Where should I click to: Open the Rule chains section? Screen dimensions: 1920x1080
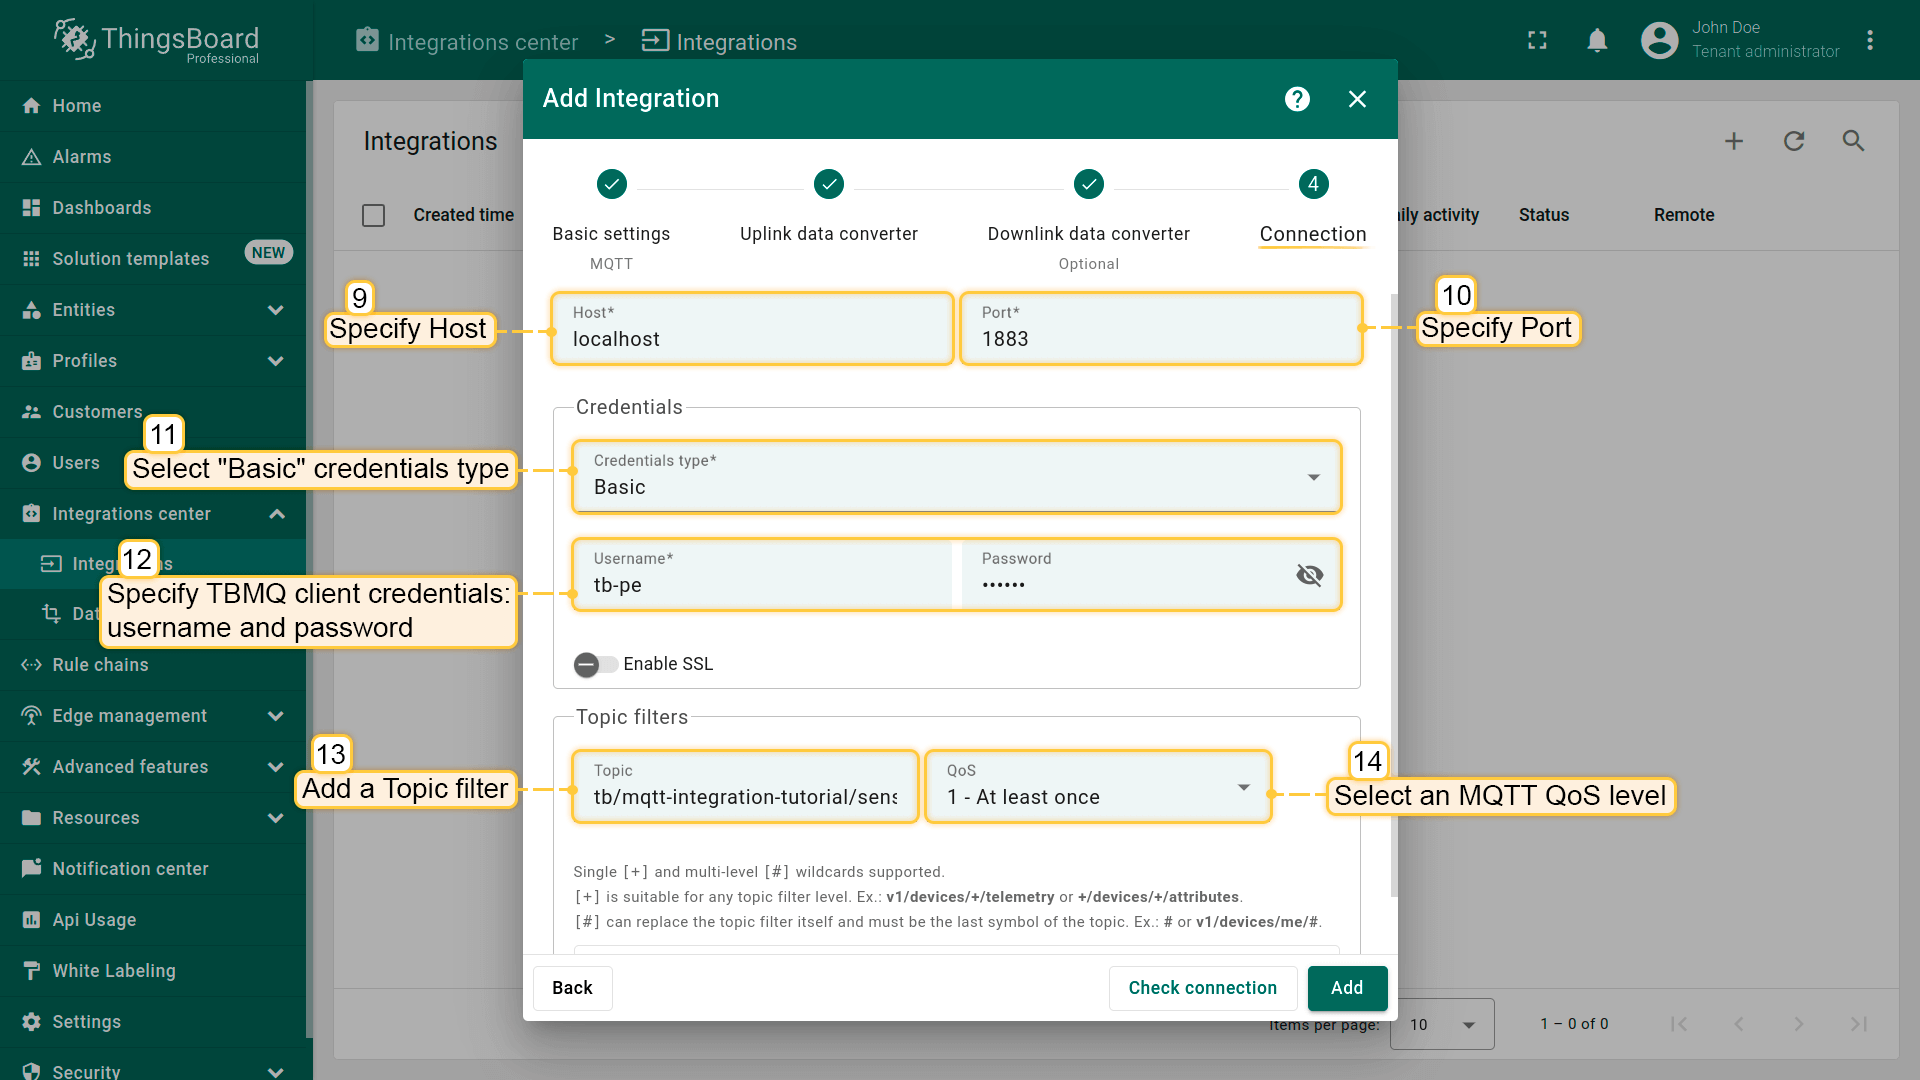tap(98, 664)
